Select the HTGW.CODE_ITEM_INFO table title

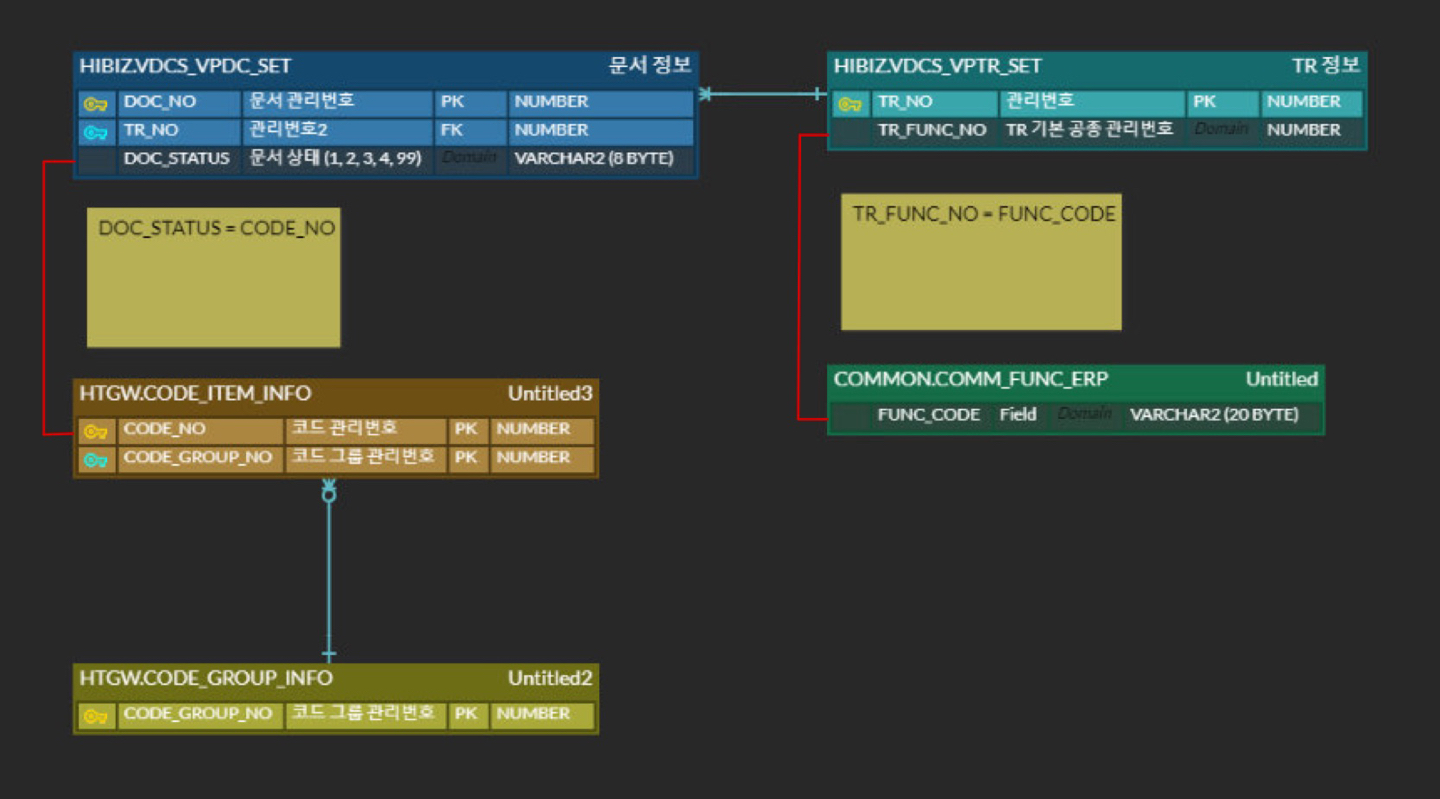click(x=195, y=393)
